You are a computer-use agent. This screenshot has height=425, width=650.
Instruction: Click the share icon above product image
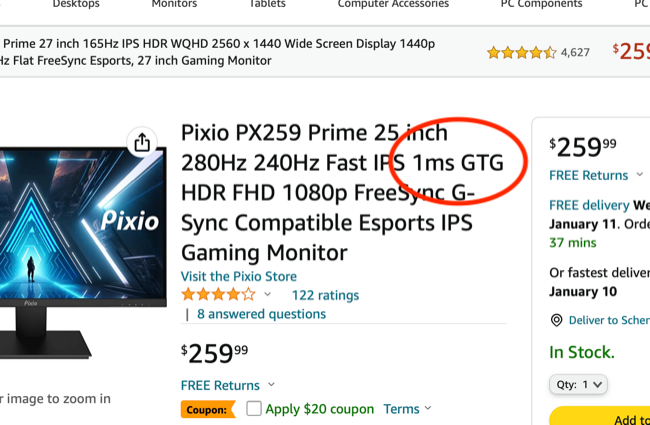pos(142,143)
